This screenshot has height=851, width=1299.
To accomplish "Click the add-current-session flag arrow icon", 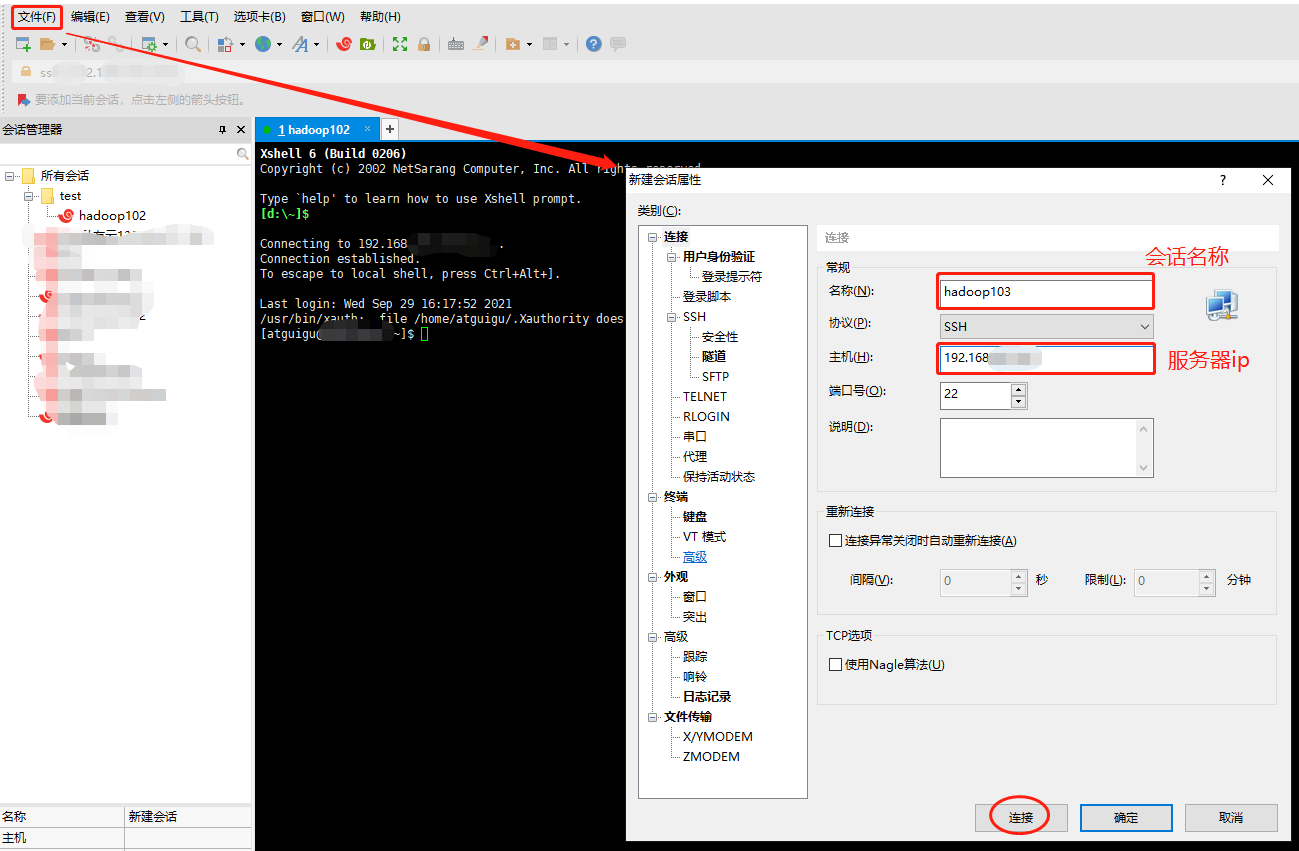I will click(x=24, y=100).
